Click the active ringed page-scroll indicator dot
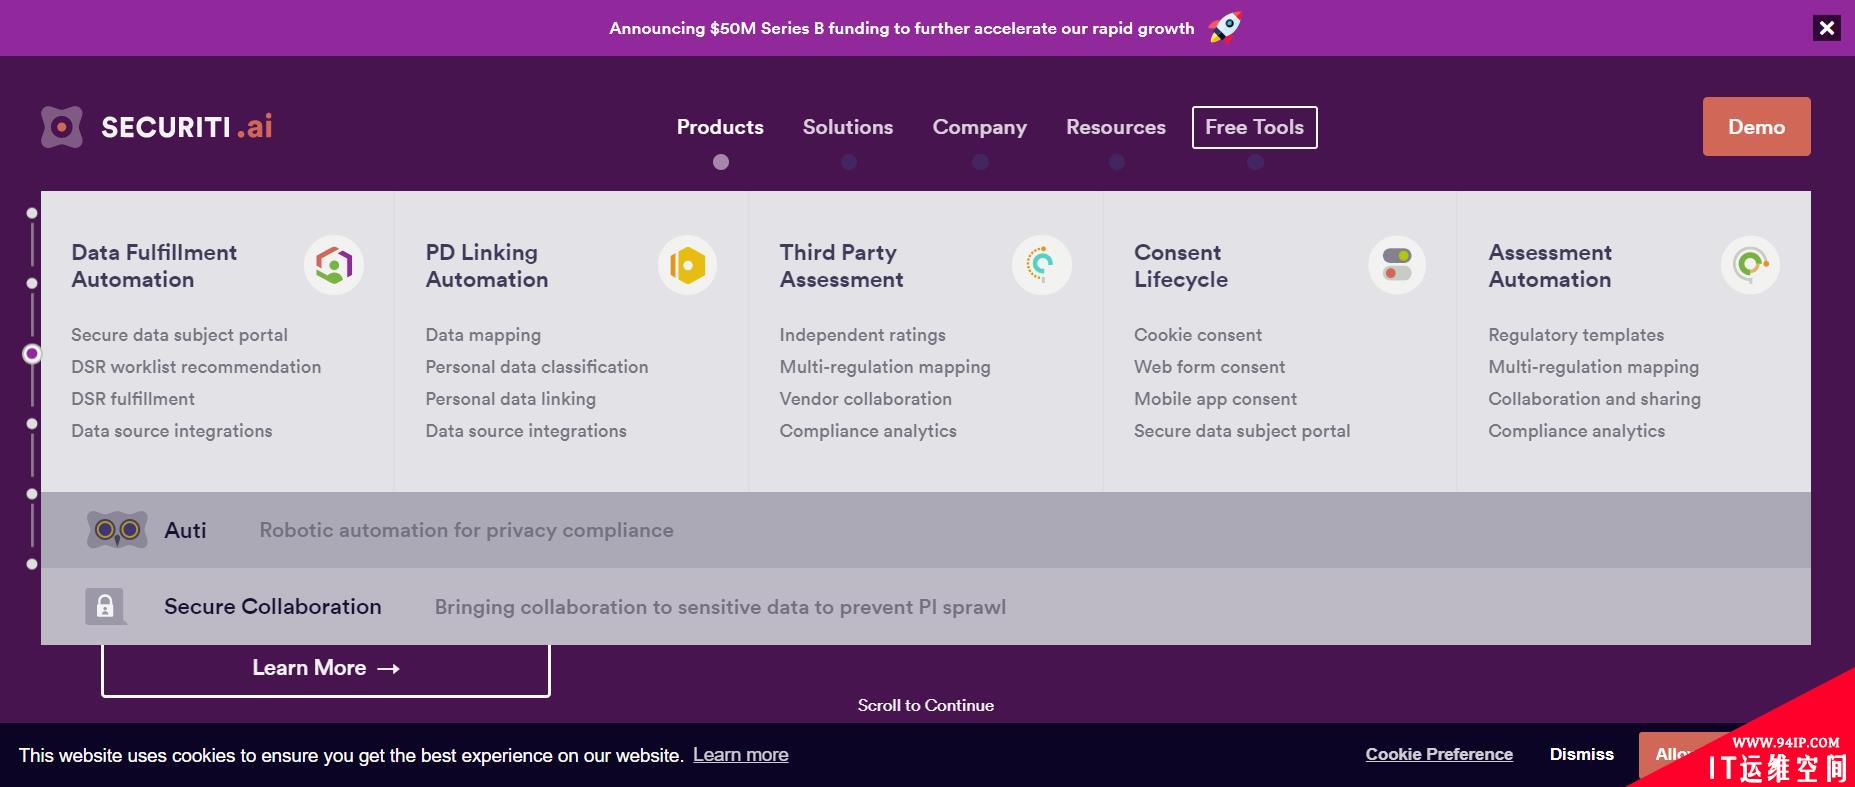This screenshot has height=787, width=1855. click(x=32, y=354)
